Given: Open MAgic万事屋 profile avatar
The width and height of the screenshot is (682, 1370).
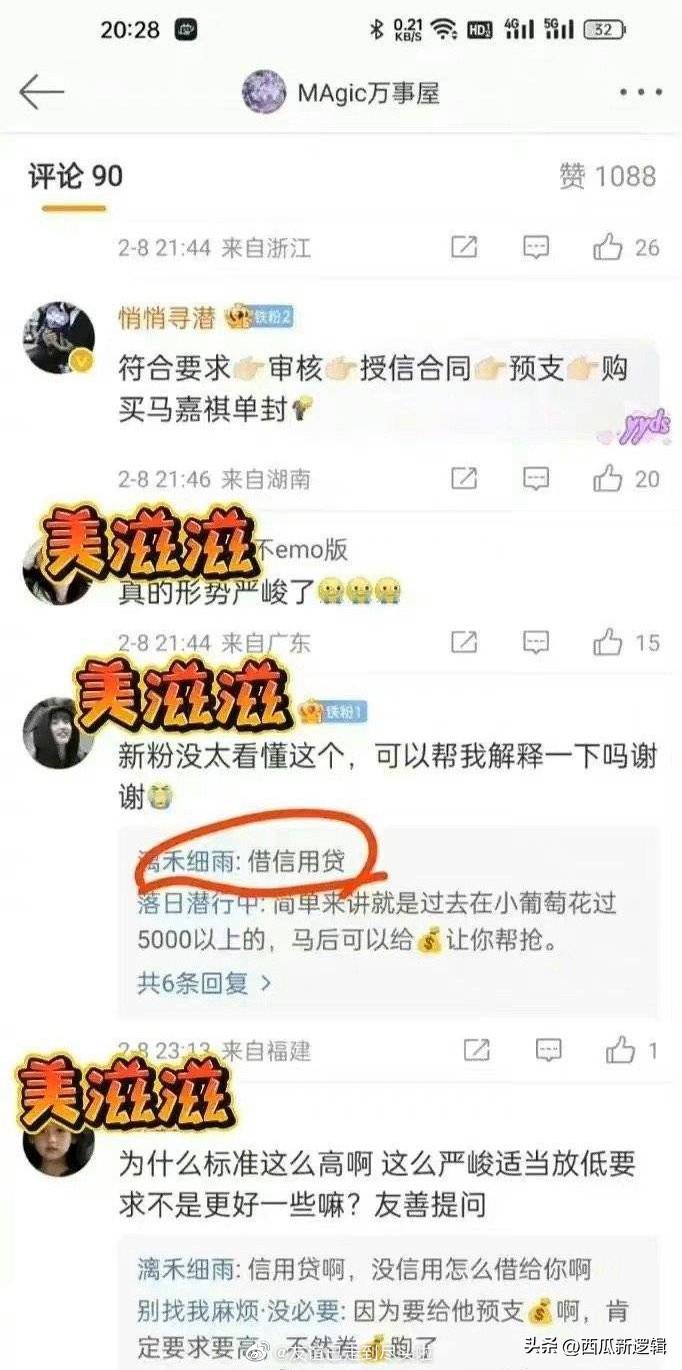Looking at the screenshot, I should (264, 93).
